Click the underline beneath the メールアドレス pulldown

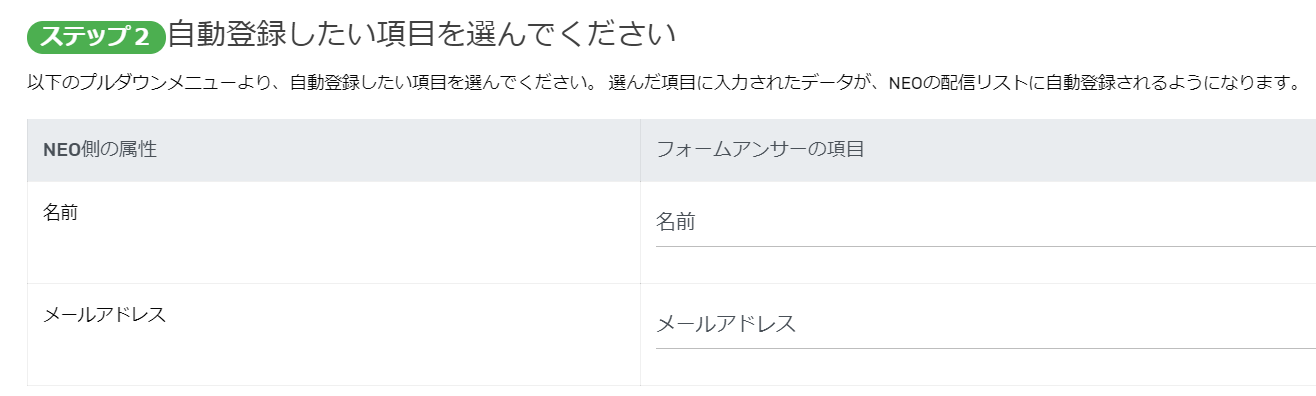click(986, 348)
